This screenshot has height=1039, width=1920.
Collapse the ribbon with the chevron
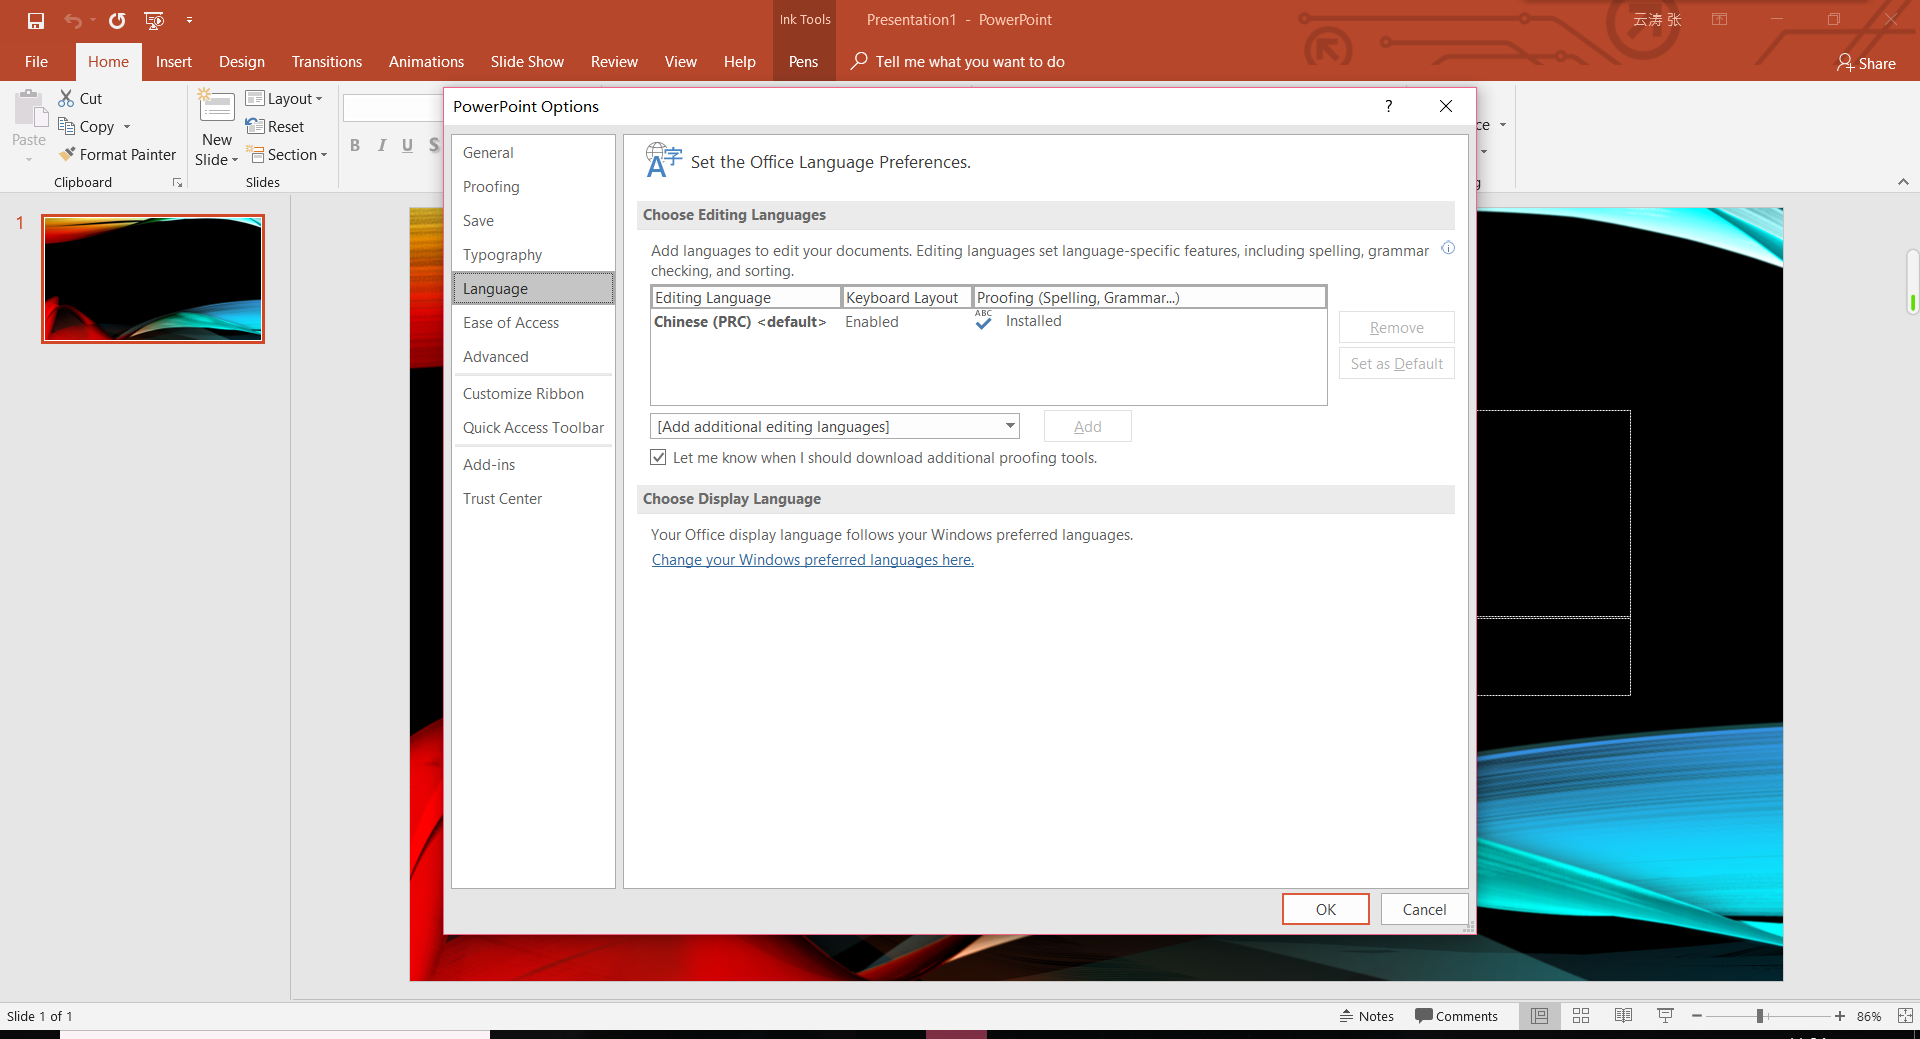pyautogui.click(x=1903, y=181)
